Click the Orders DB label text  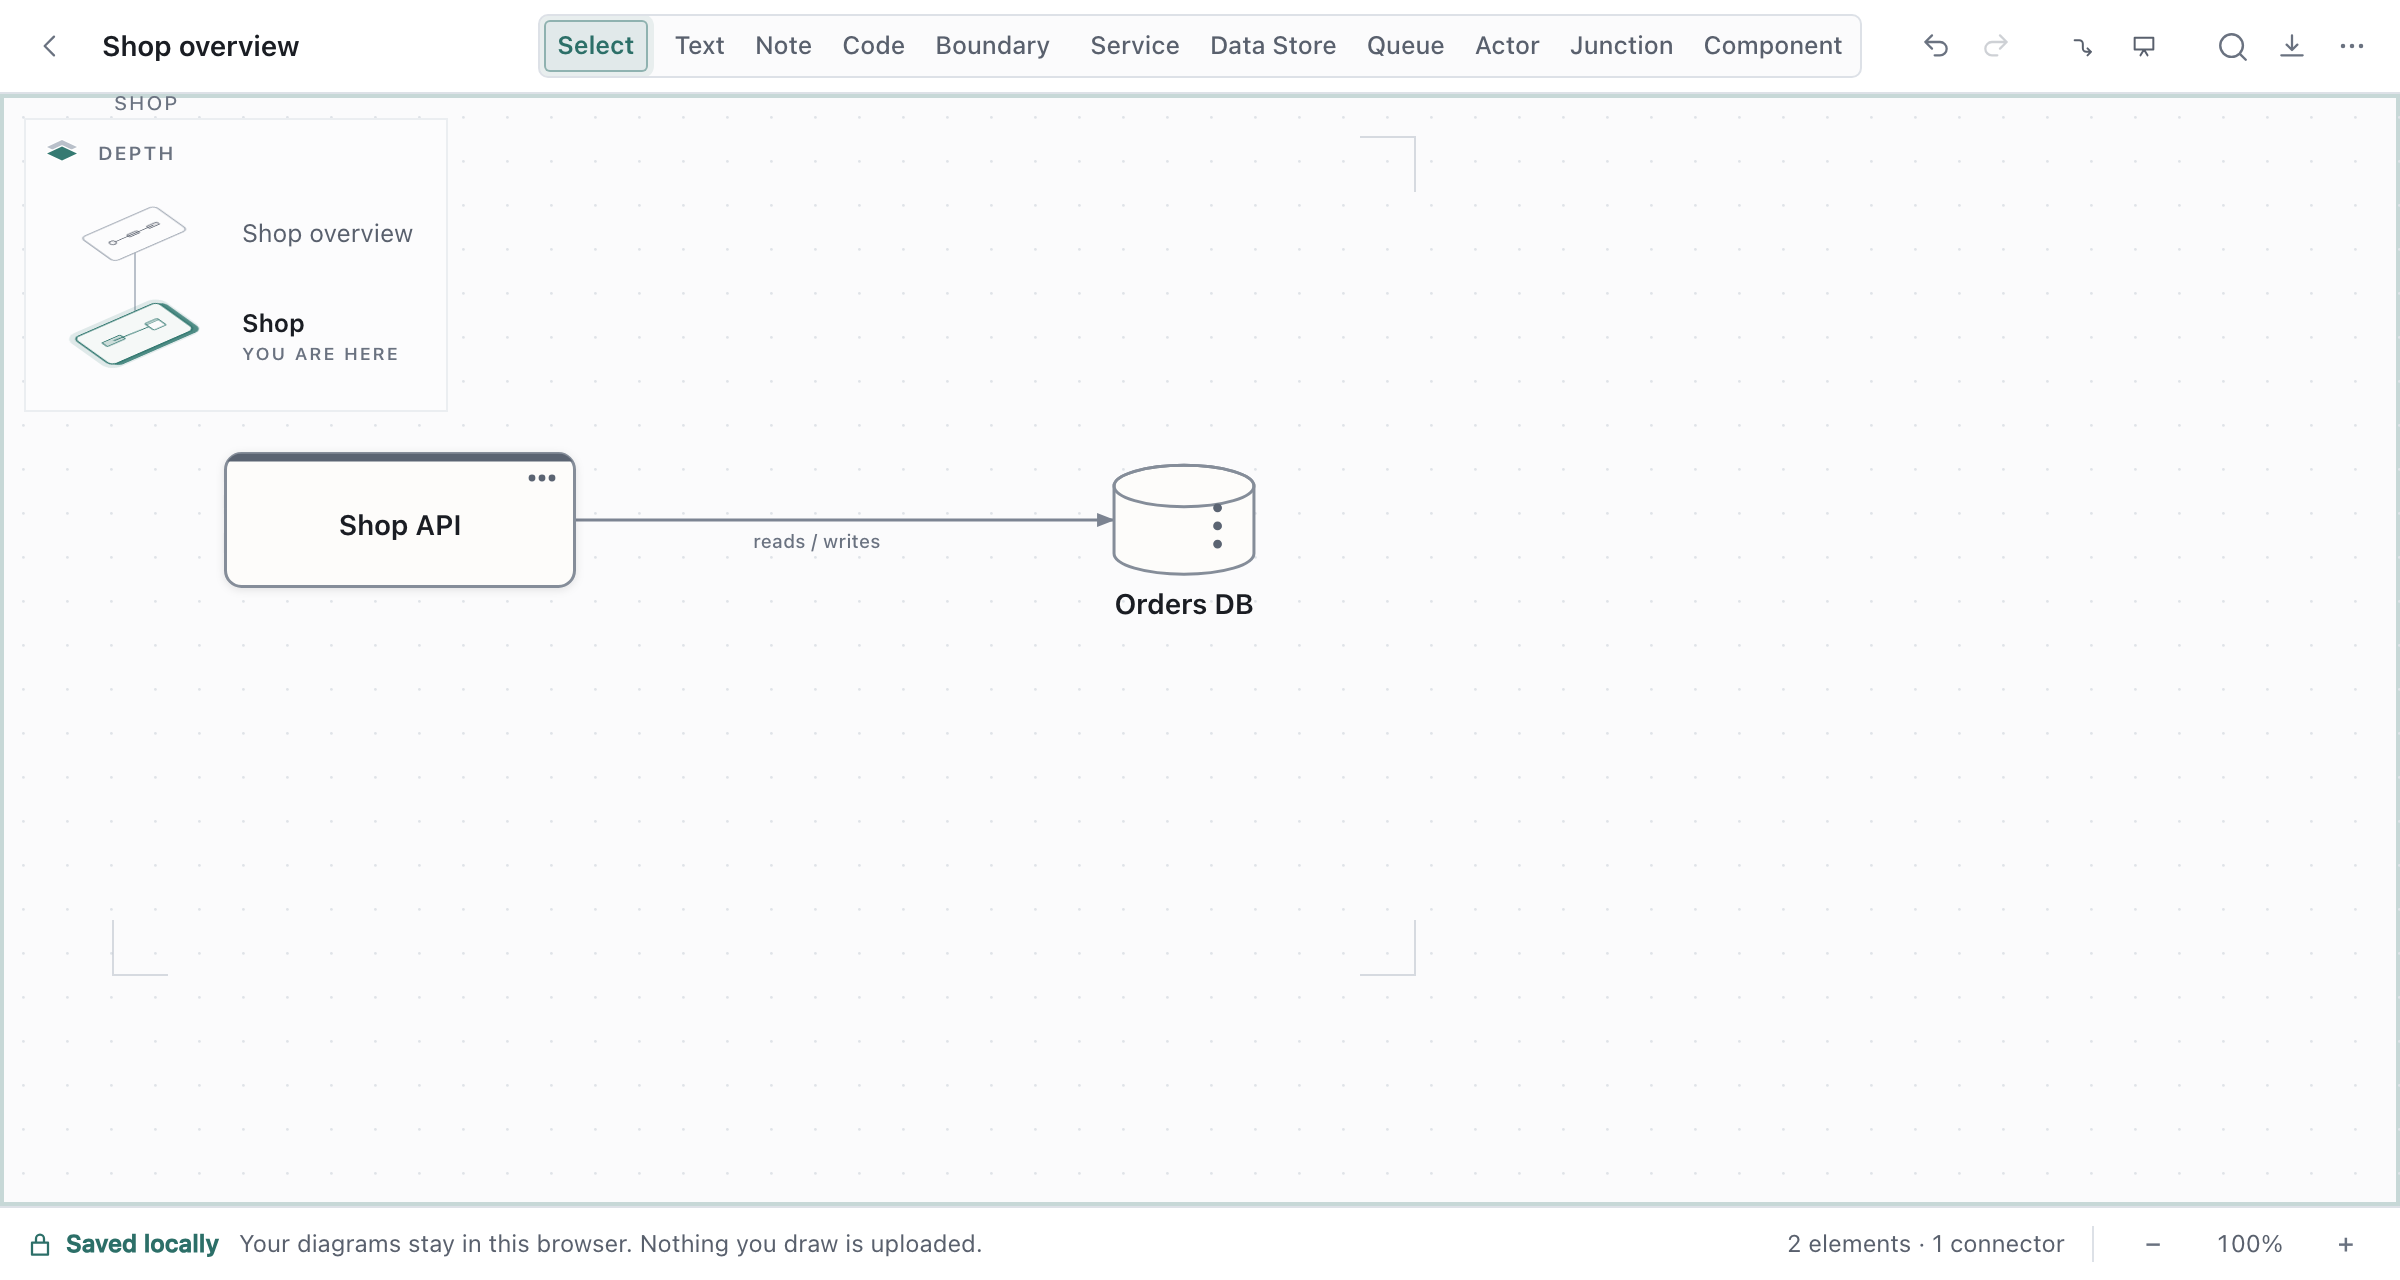point(1184,604)
